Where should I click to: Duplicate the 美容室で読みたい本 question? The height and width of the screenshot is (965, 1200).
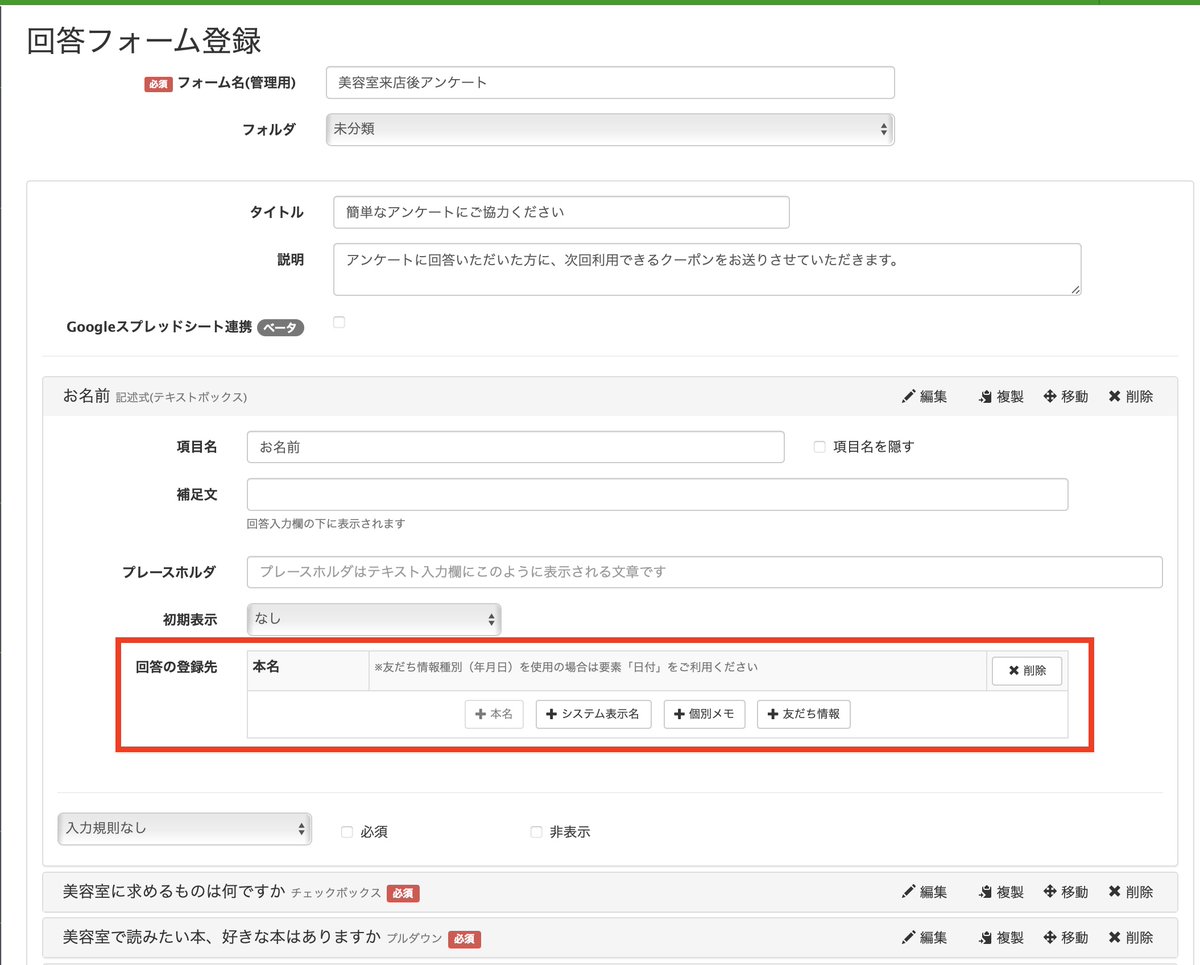click(x=1001, y=938)
